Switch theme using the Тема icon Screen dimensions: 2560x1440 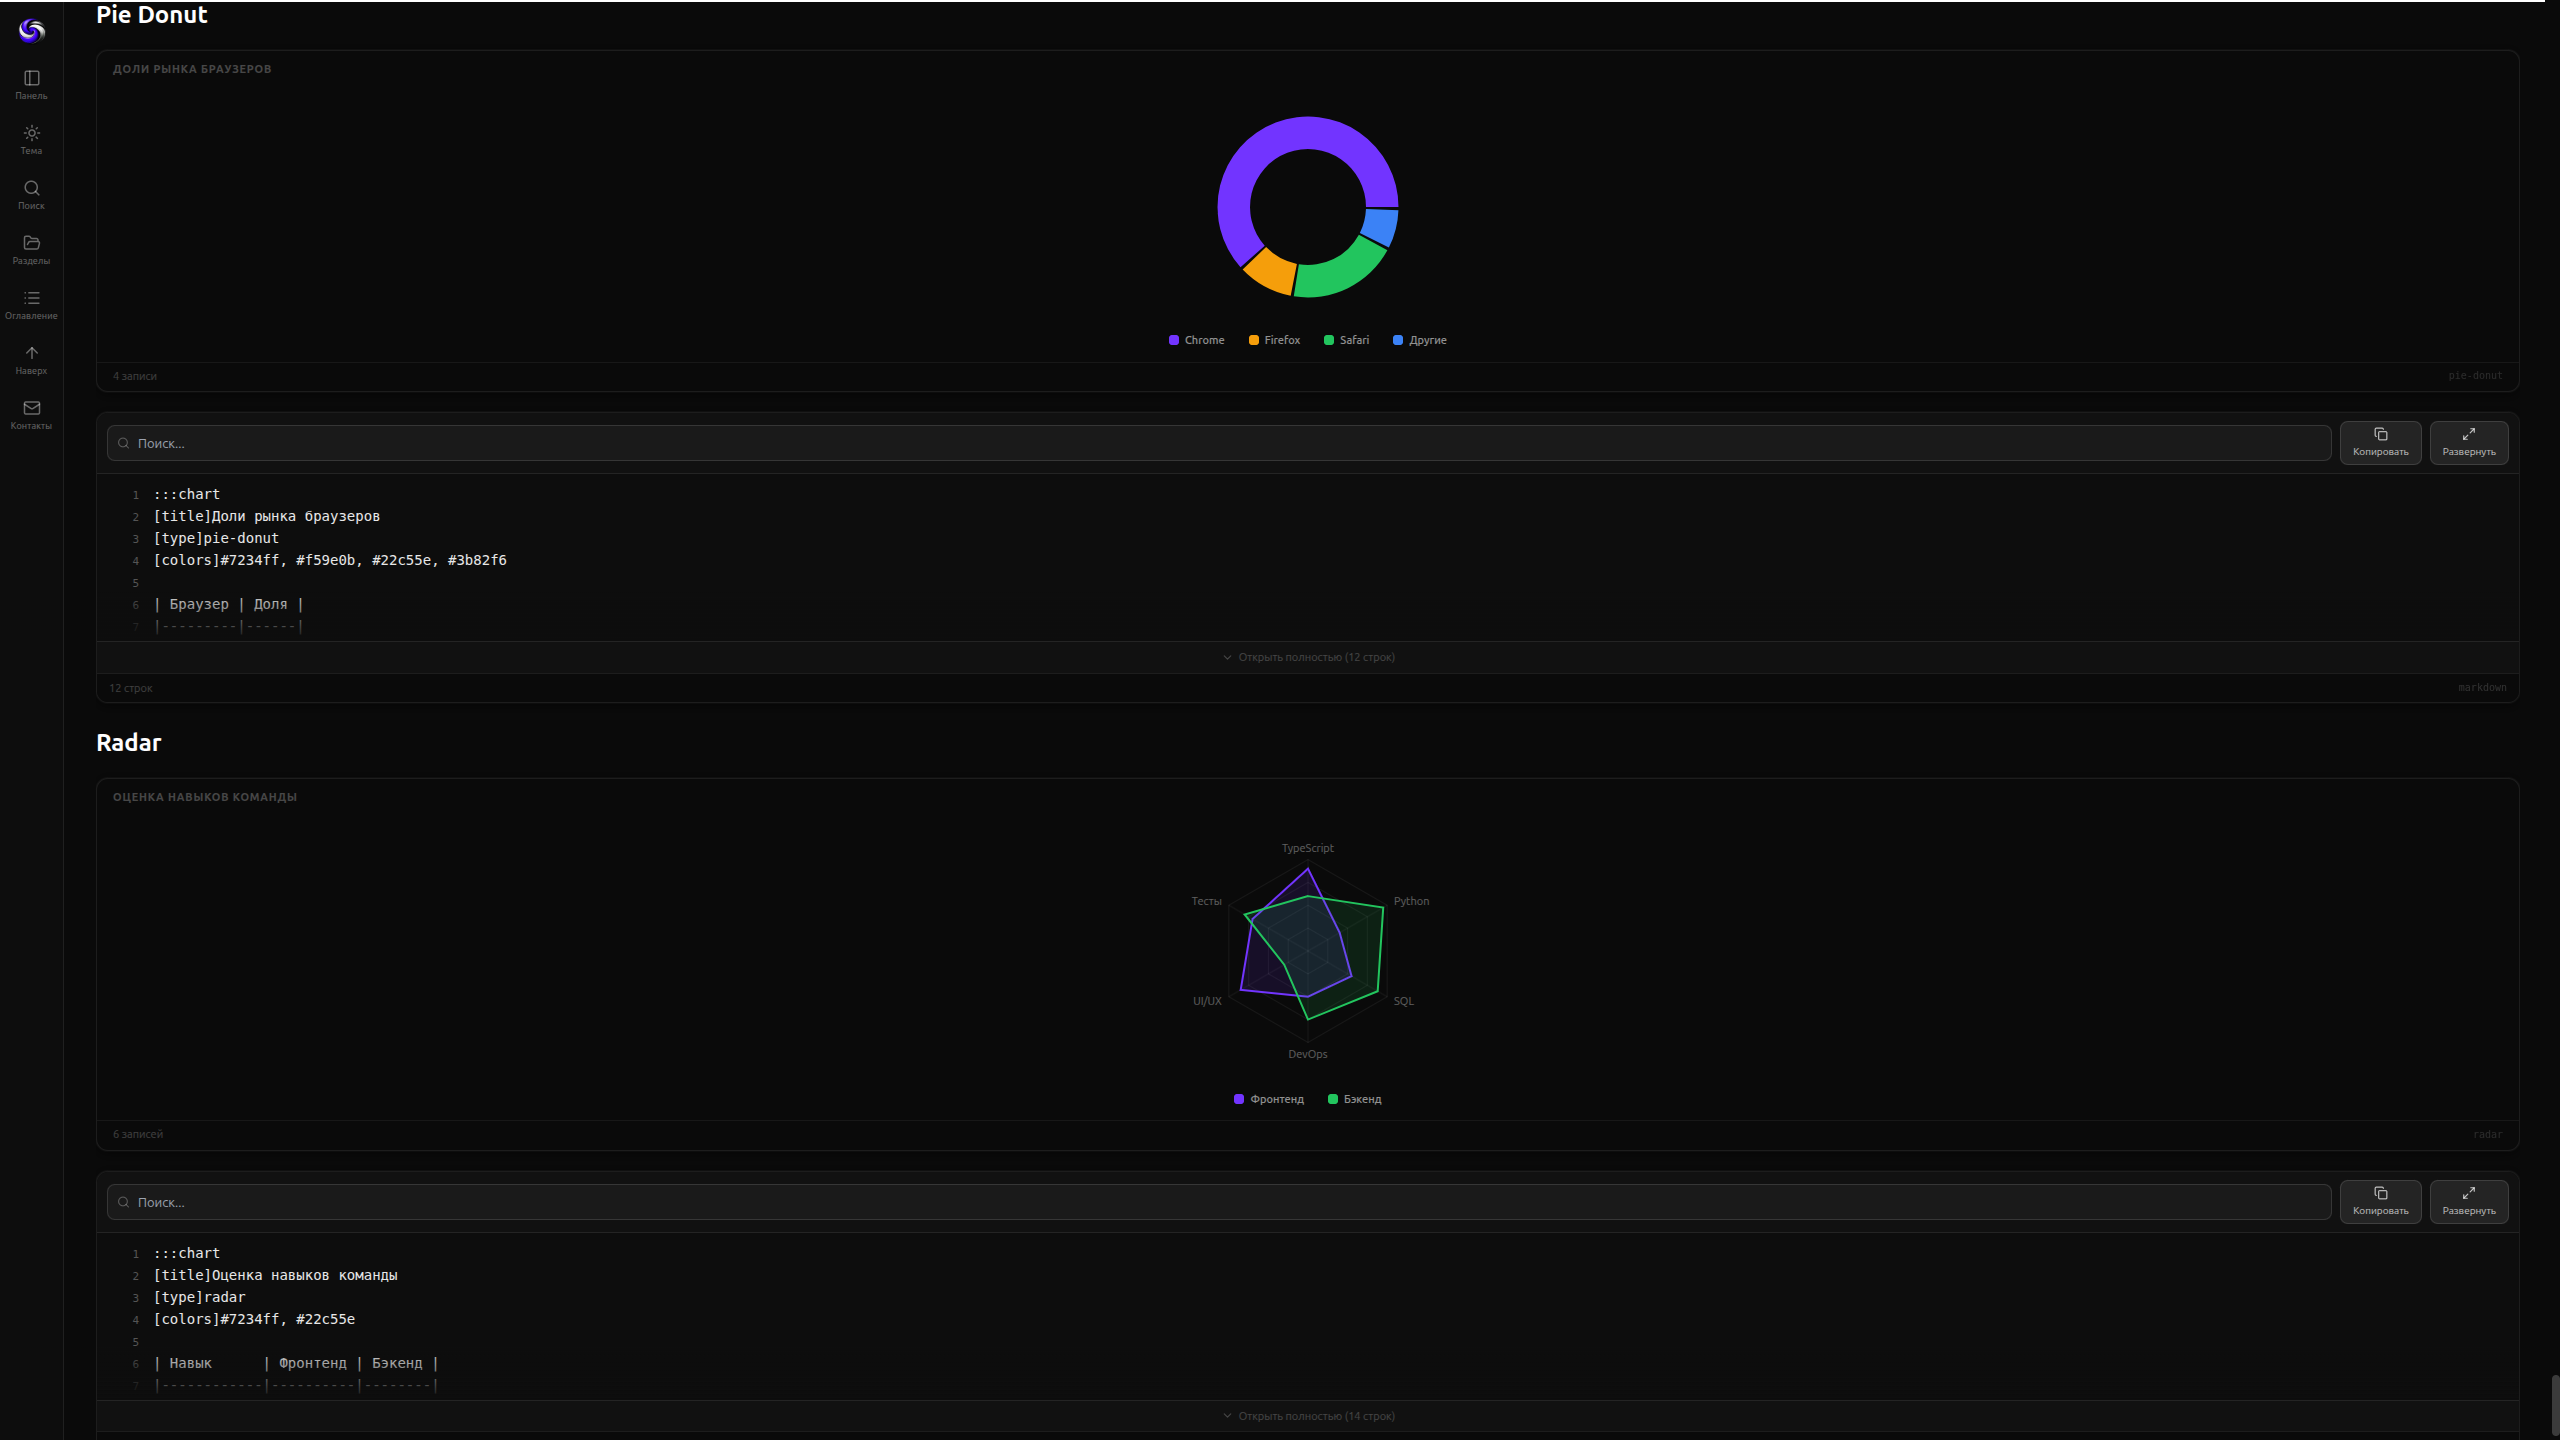click(31, 139)
